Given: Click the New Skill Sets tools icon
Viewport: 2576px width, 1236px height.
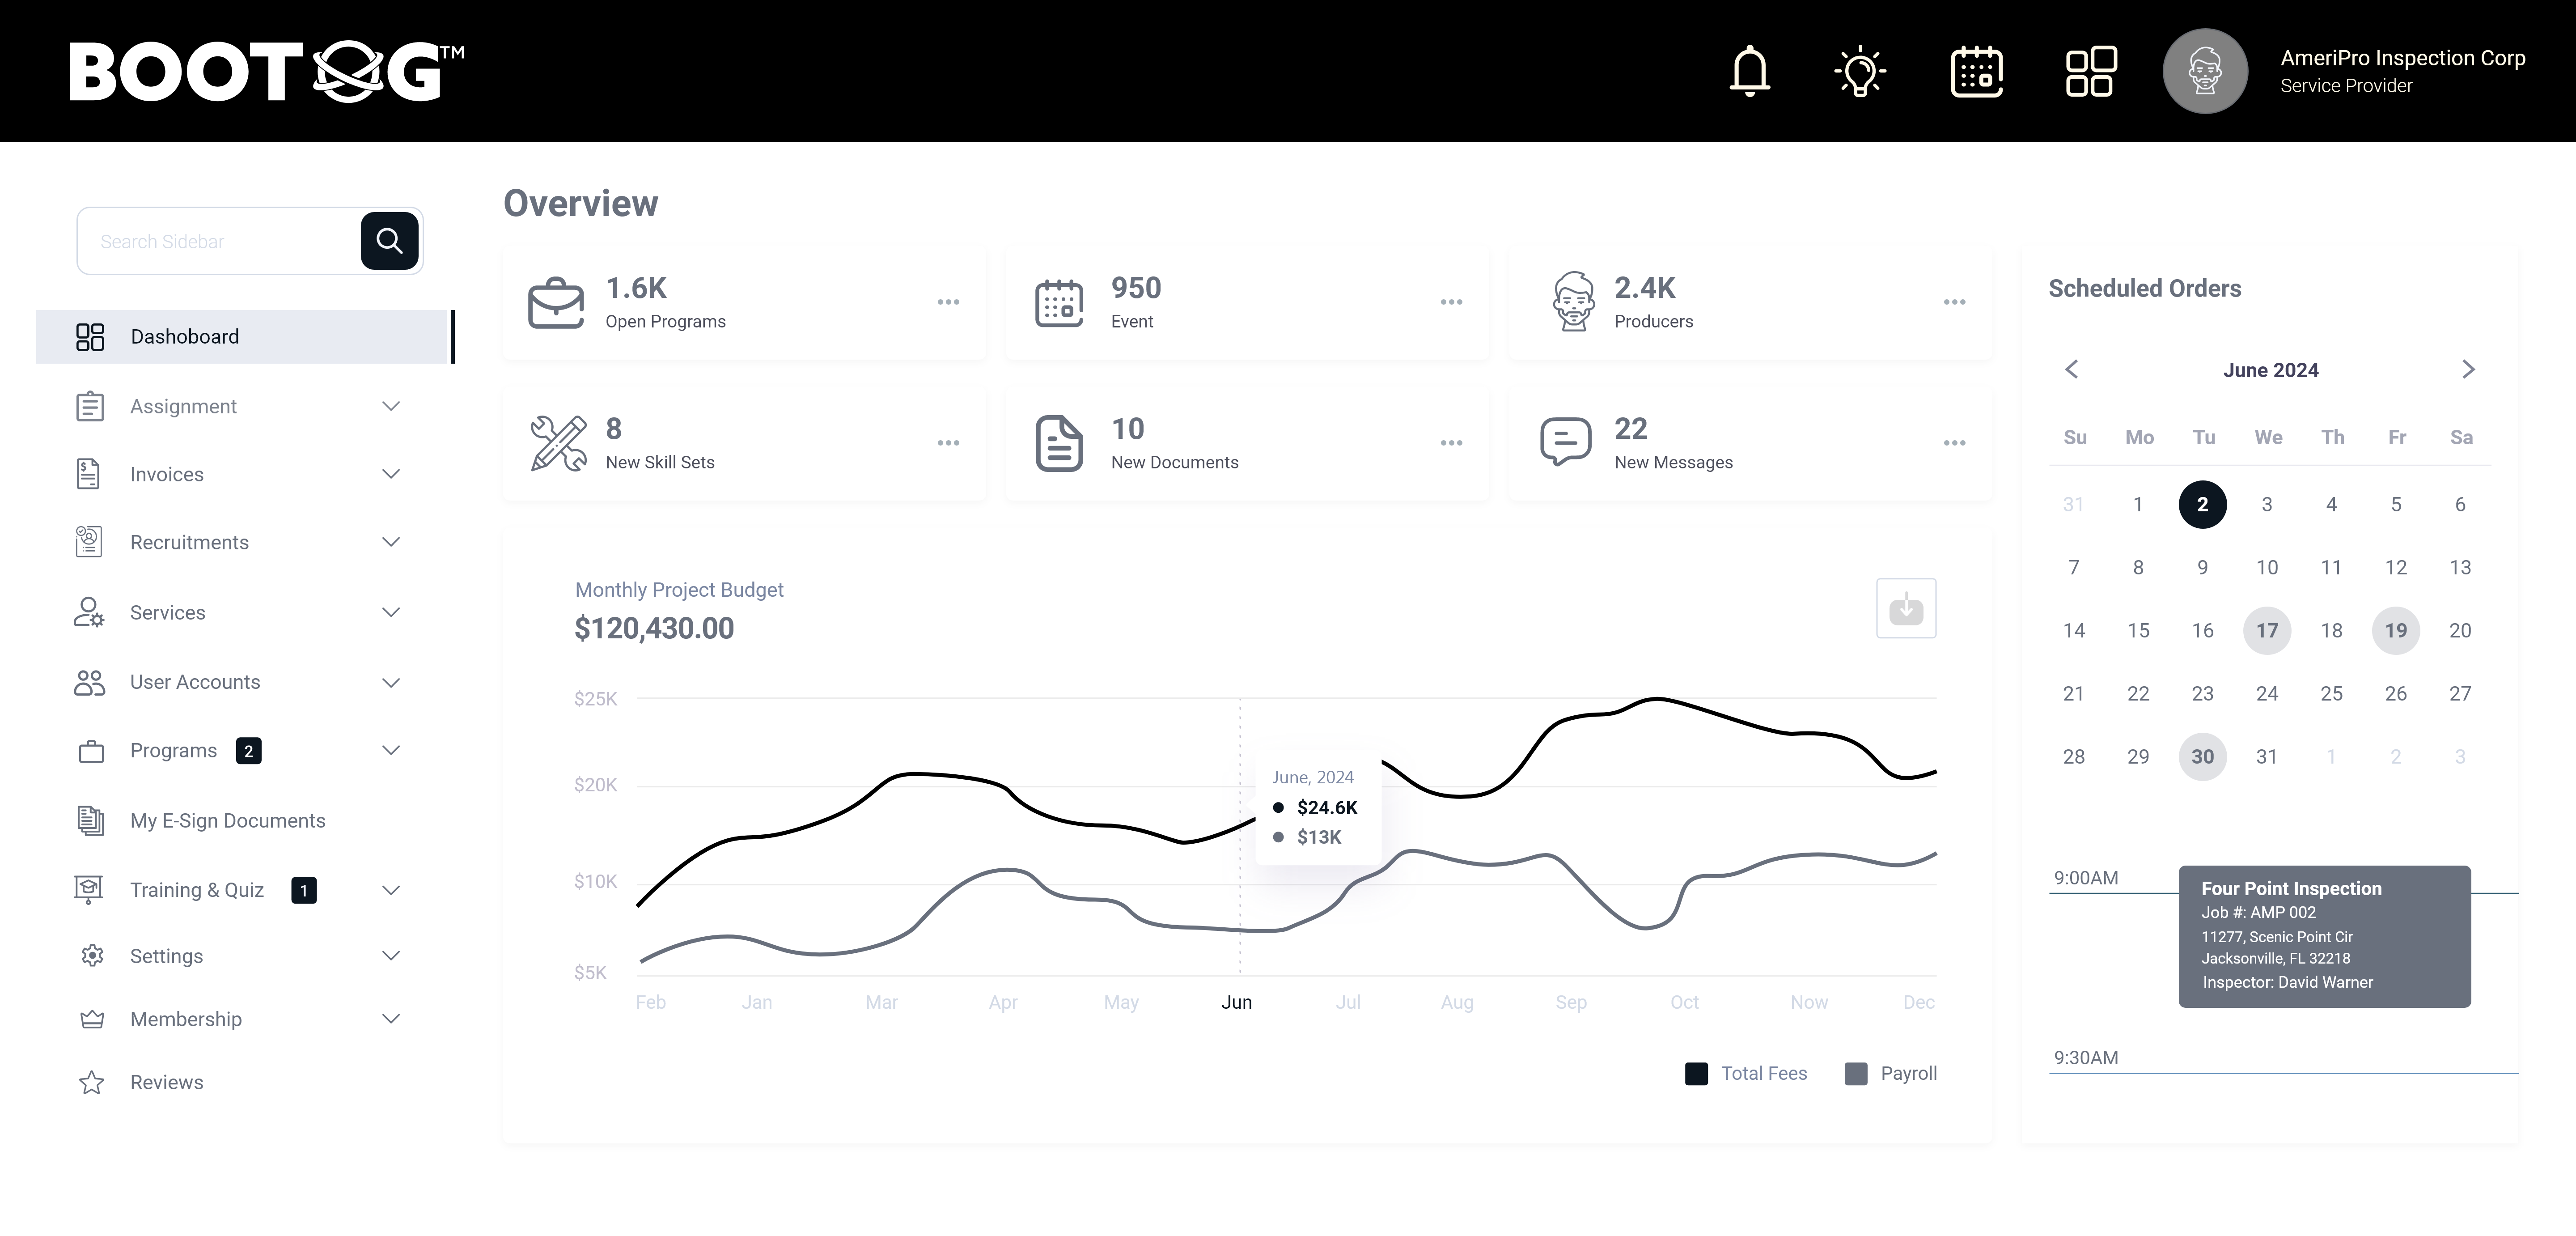Looking at the screenshot, I should pos(558,443).
